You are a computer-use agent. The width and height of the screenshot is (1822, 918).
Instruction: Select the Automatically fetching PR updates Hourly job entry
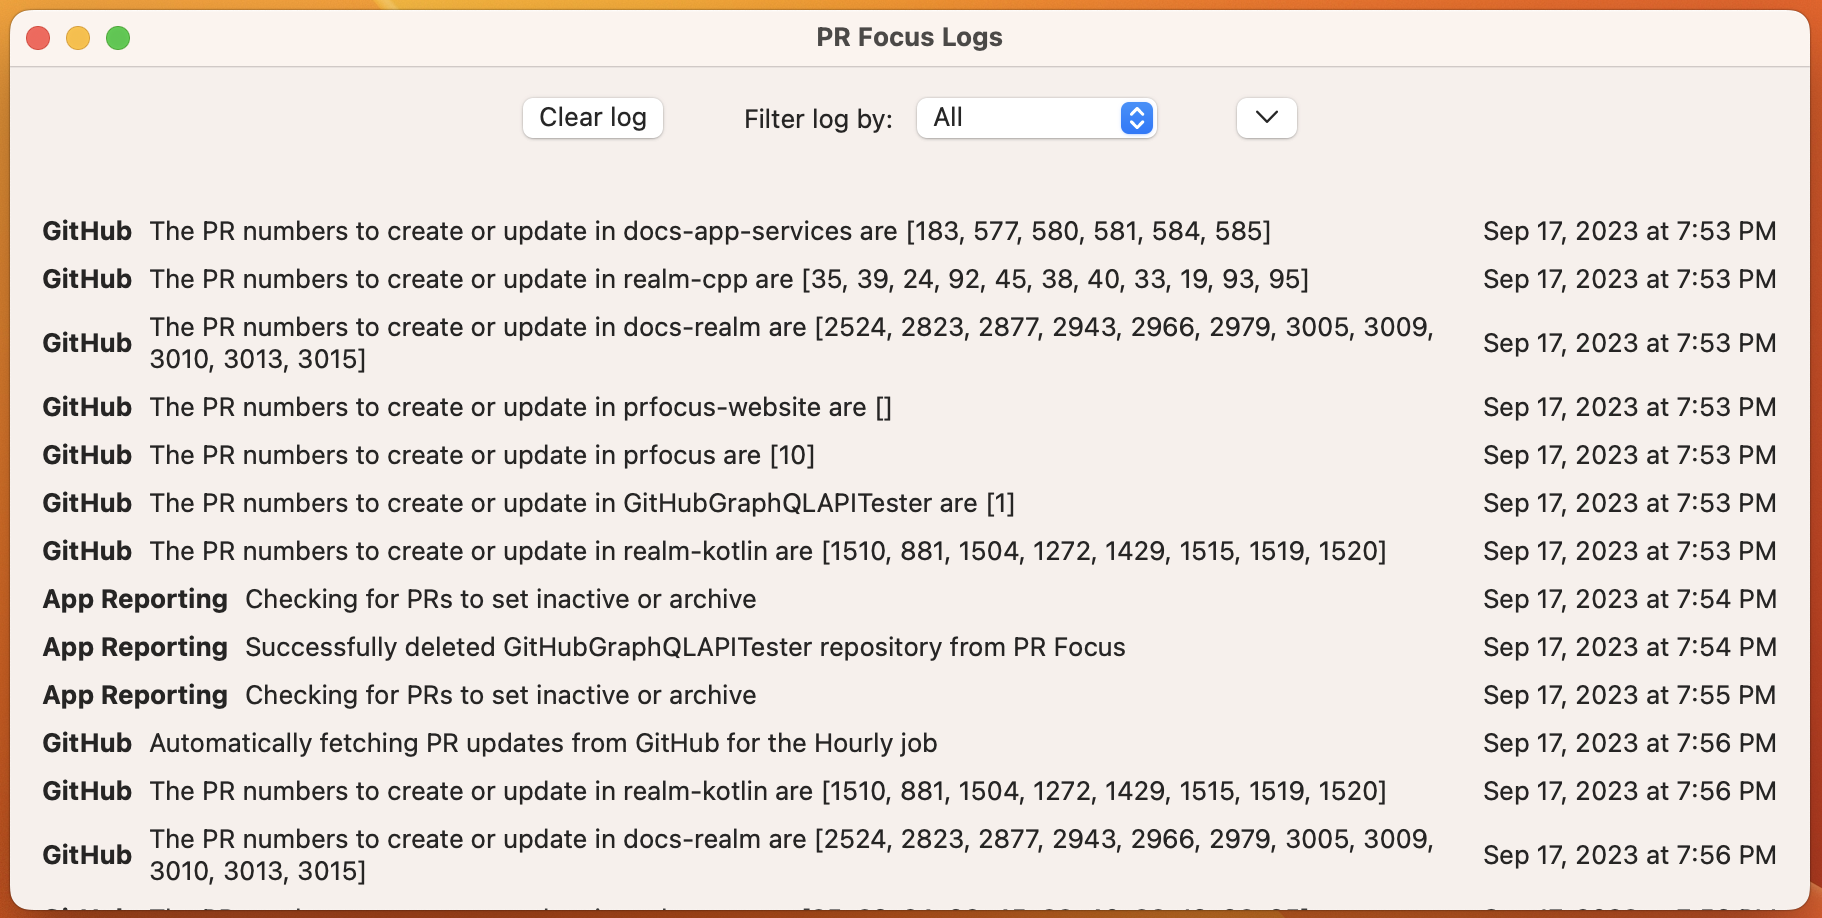click(x=909, y=743)
